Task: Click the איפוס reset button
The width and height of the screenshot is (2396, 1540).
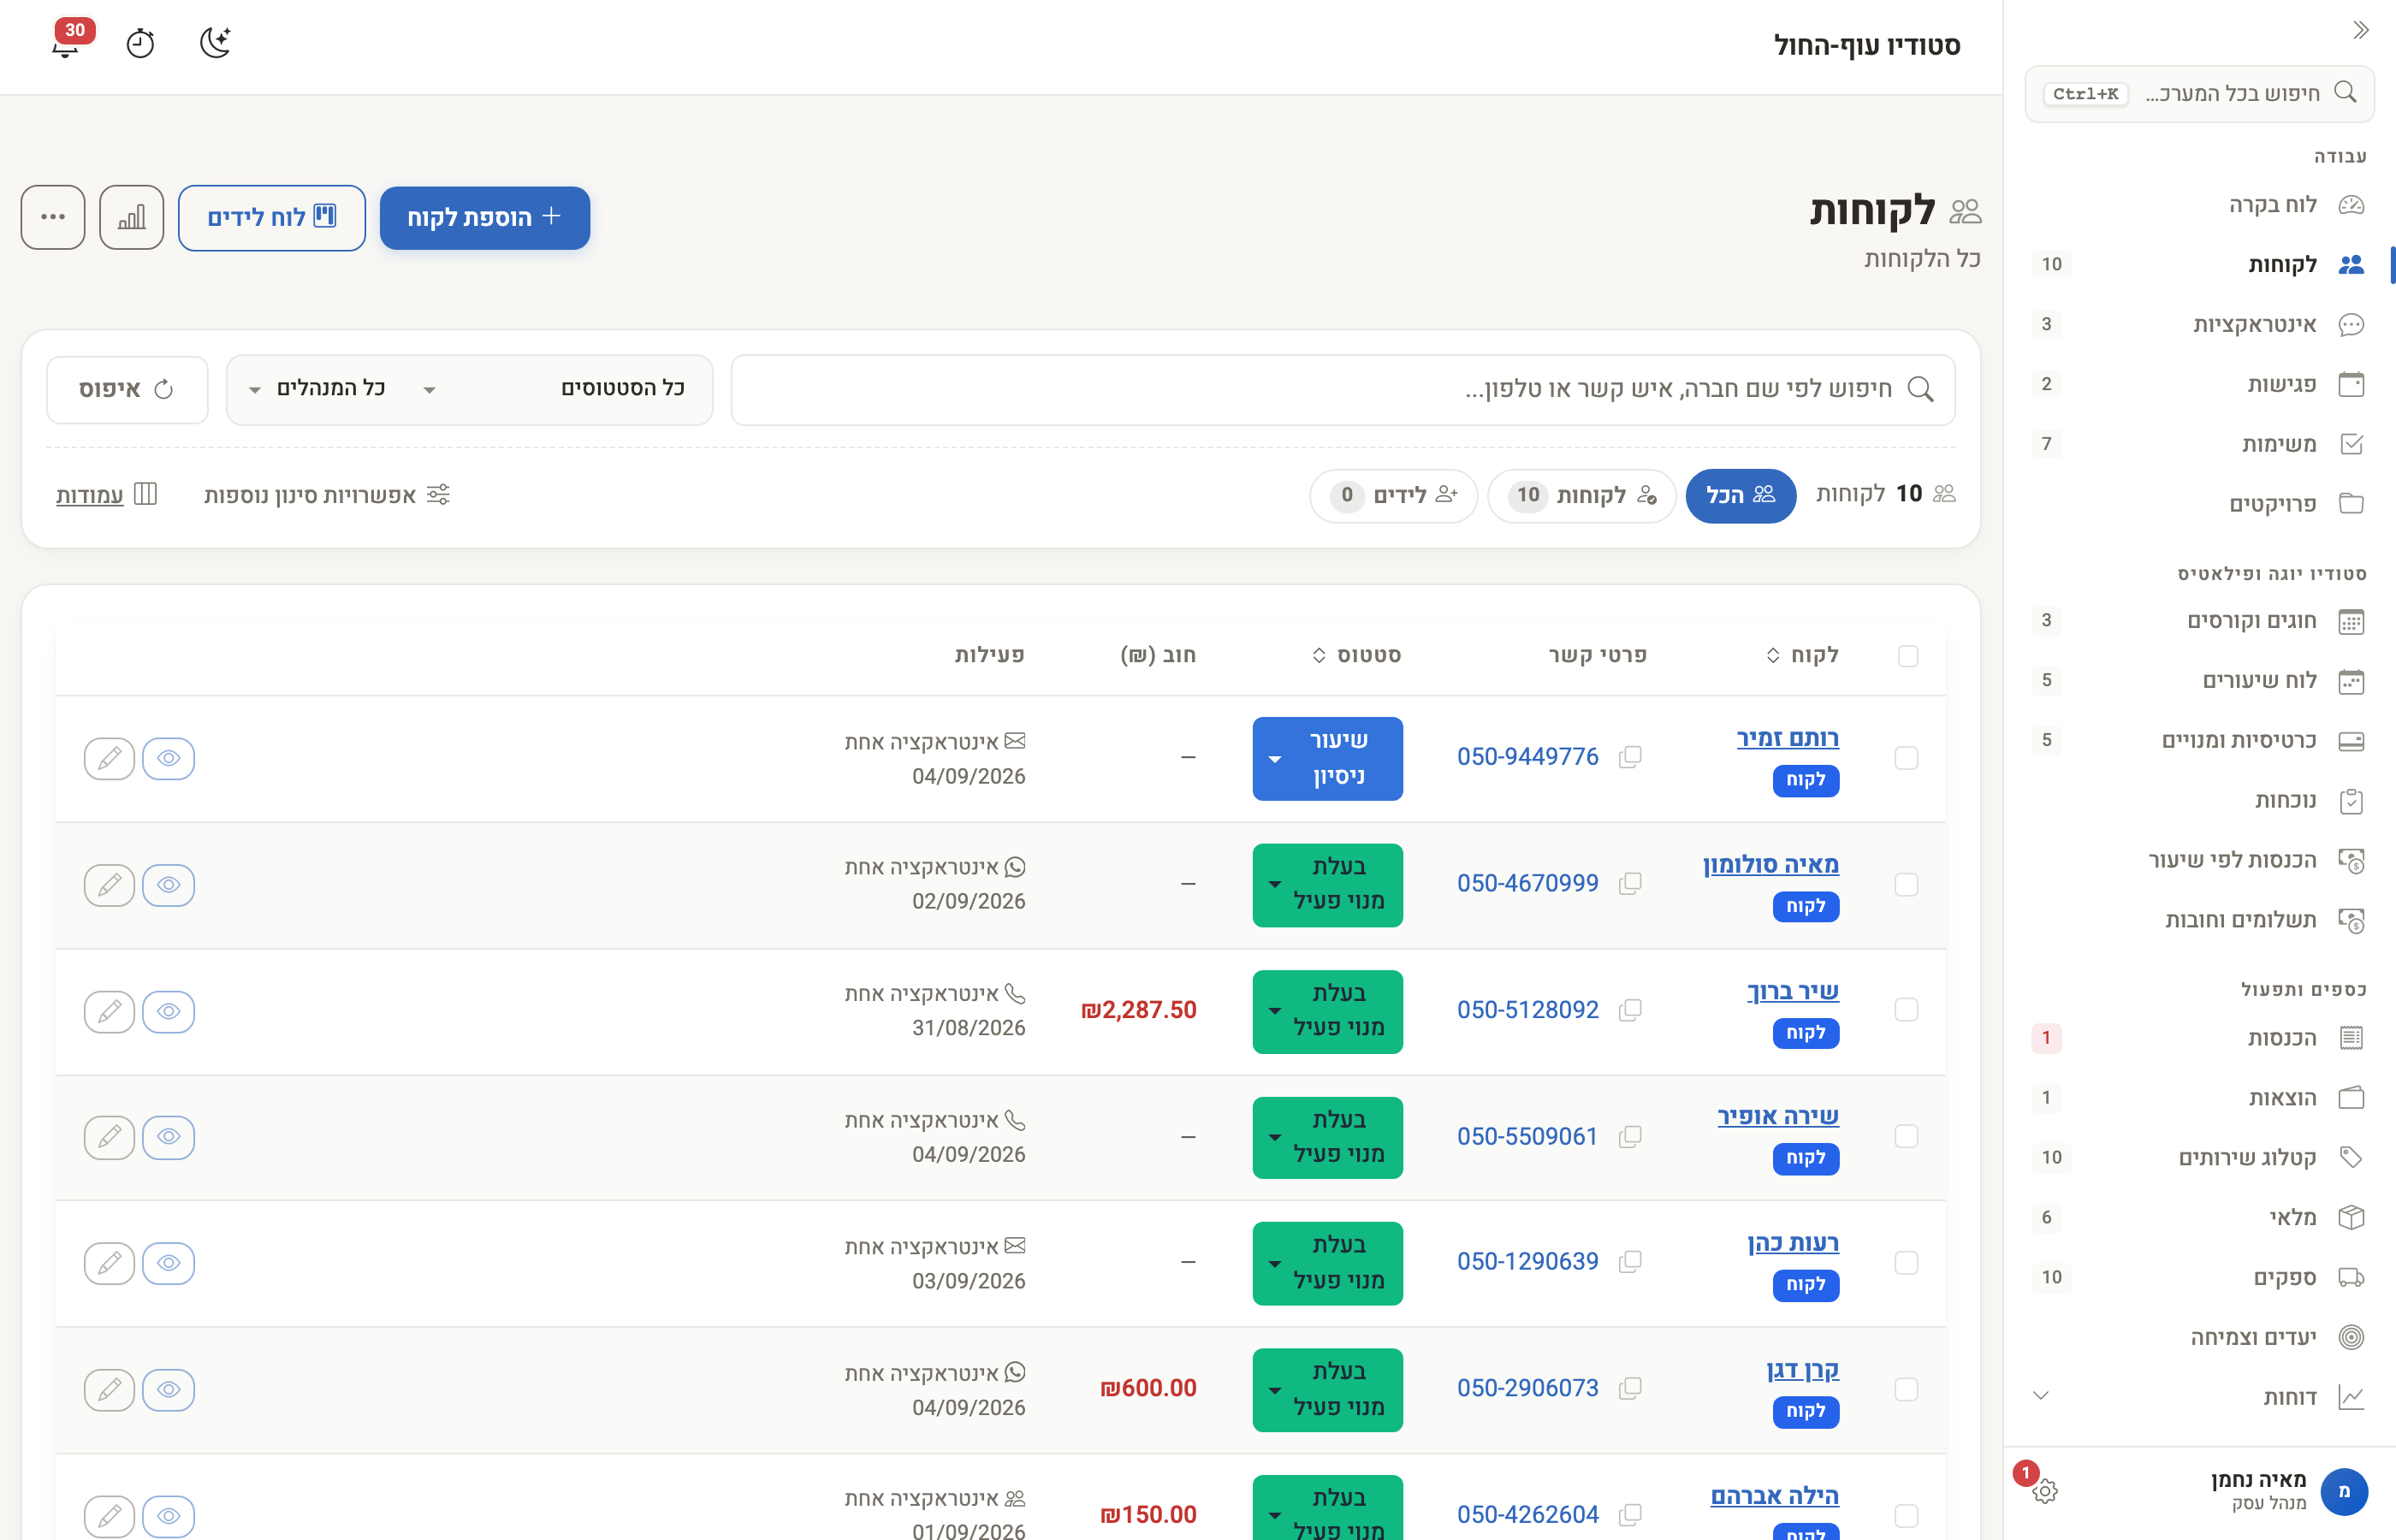Action: [x=127, y=389]
